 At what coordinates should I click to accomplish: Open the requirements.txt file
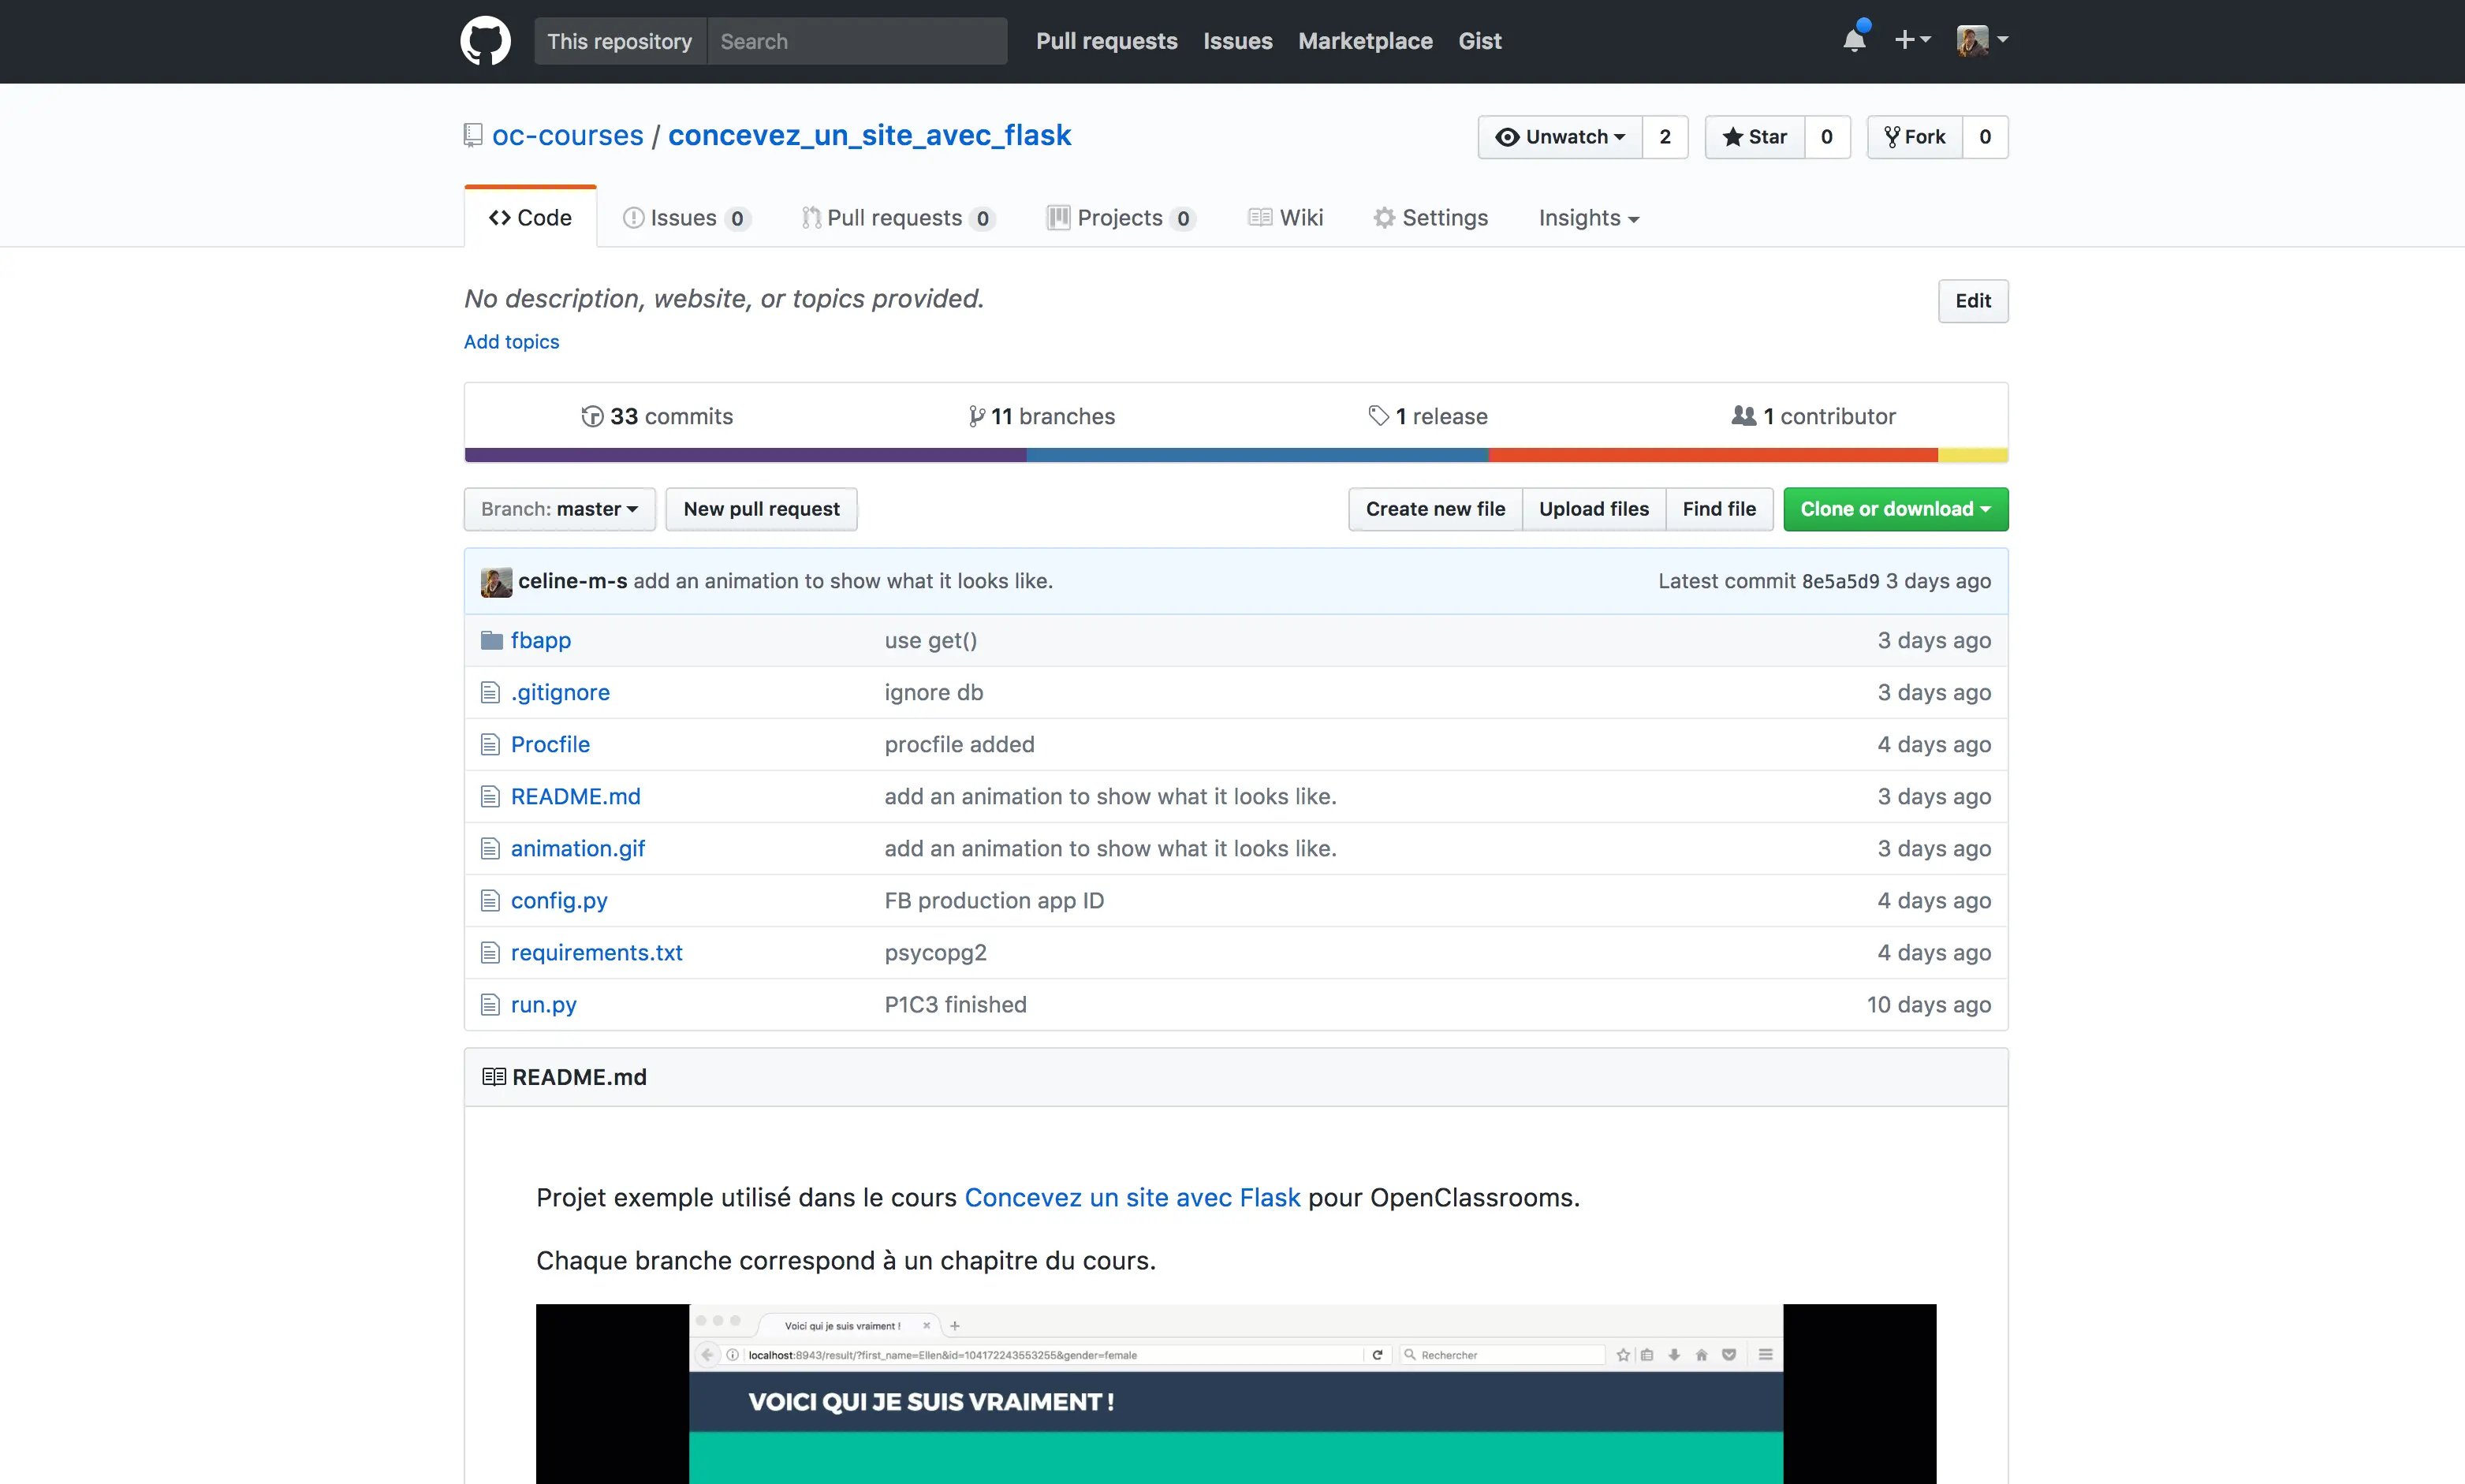click(x=596, y=952)
